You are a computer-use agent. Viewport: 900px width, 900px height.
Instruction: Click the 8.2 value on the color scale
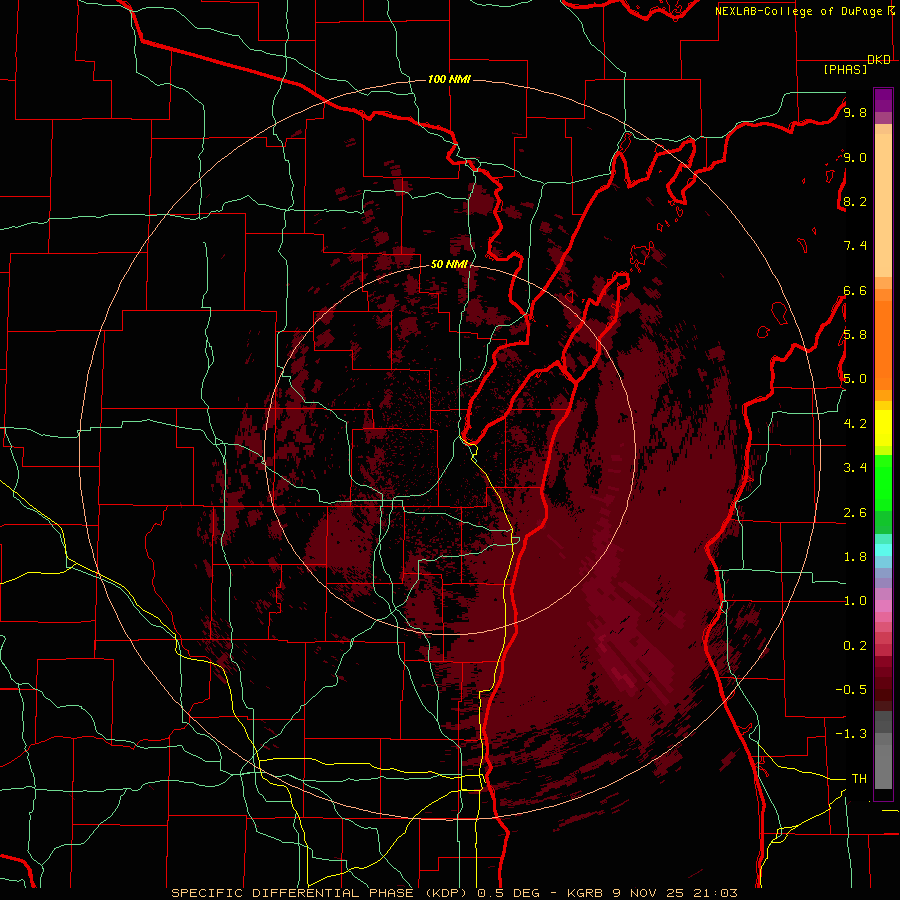855,201
